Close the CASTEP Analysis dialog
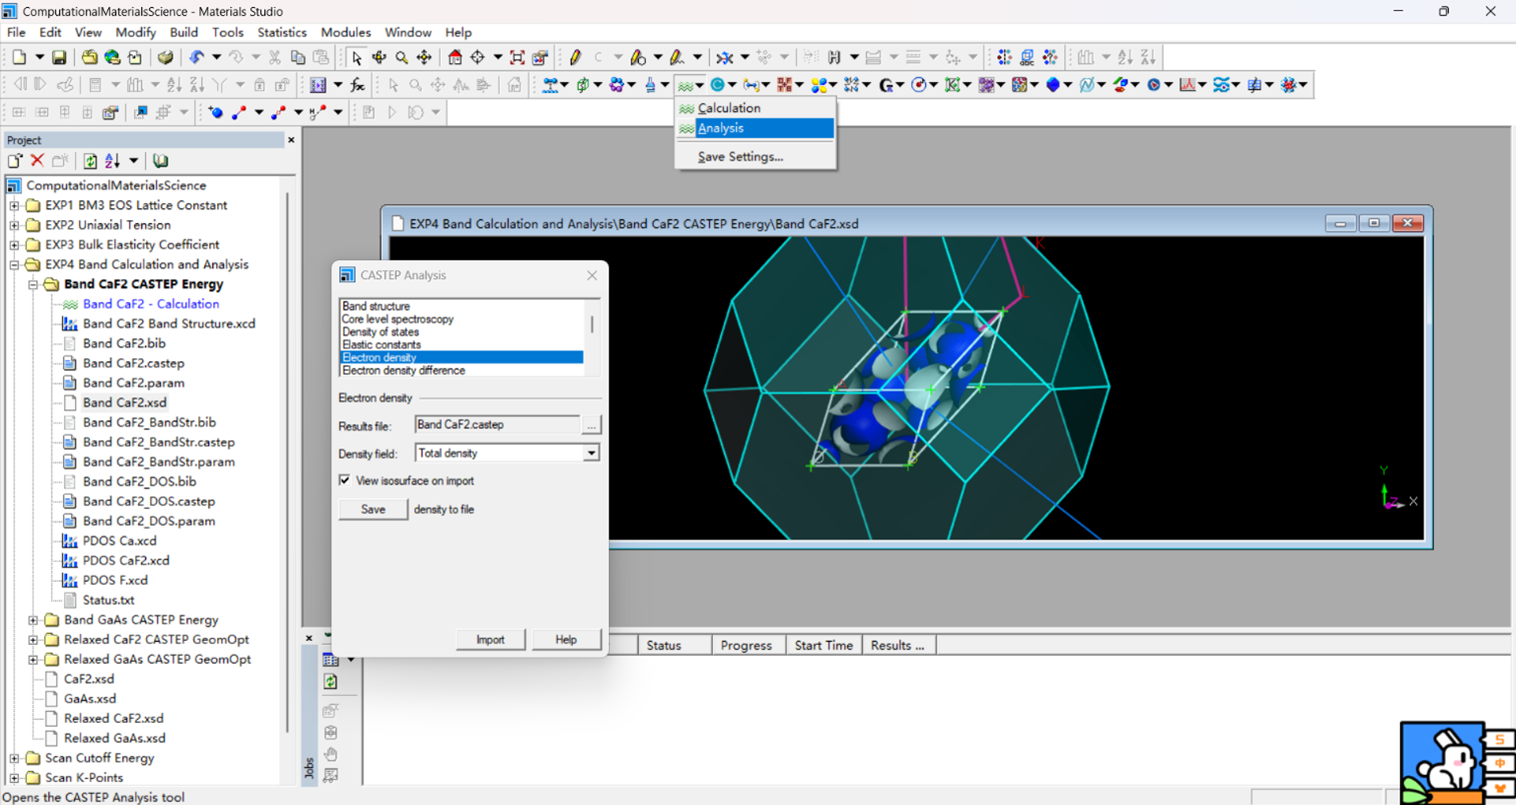This screenshot has height=805, width=1516. click(x=592, y=275)
